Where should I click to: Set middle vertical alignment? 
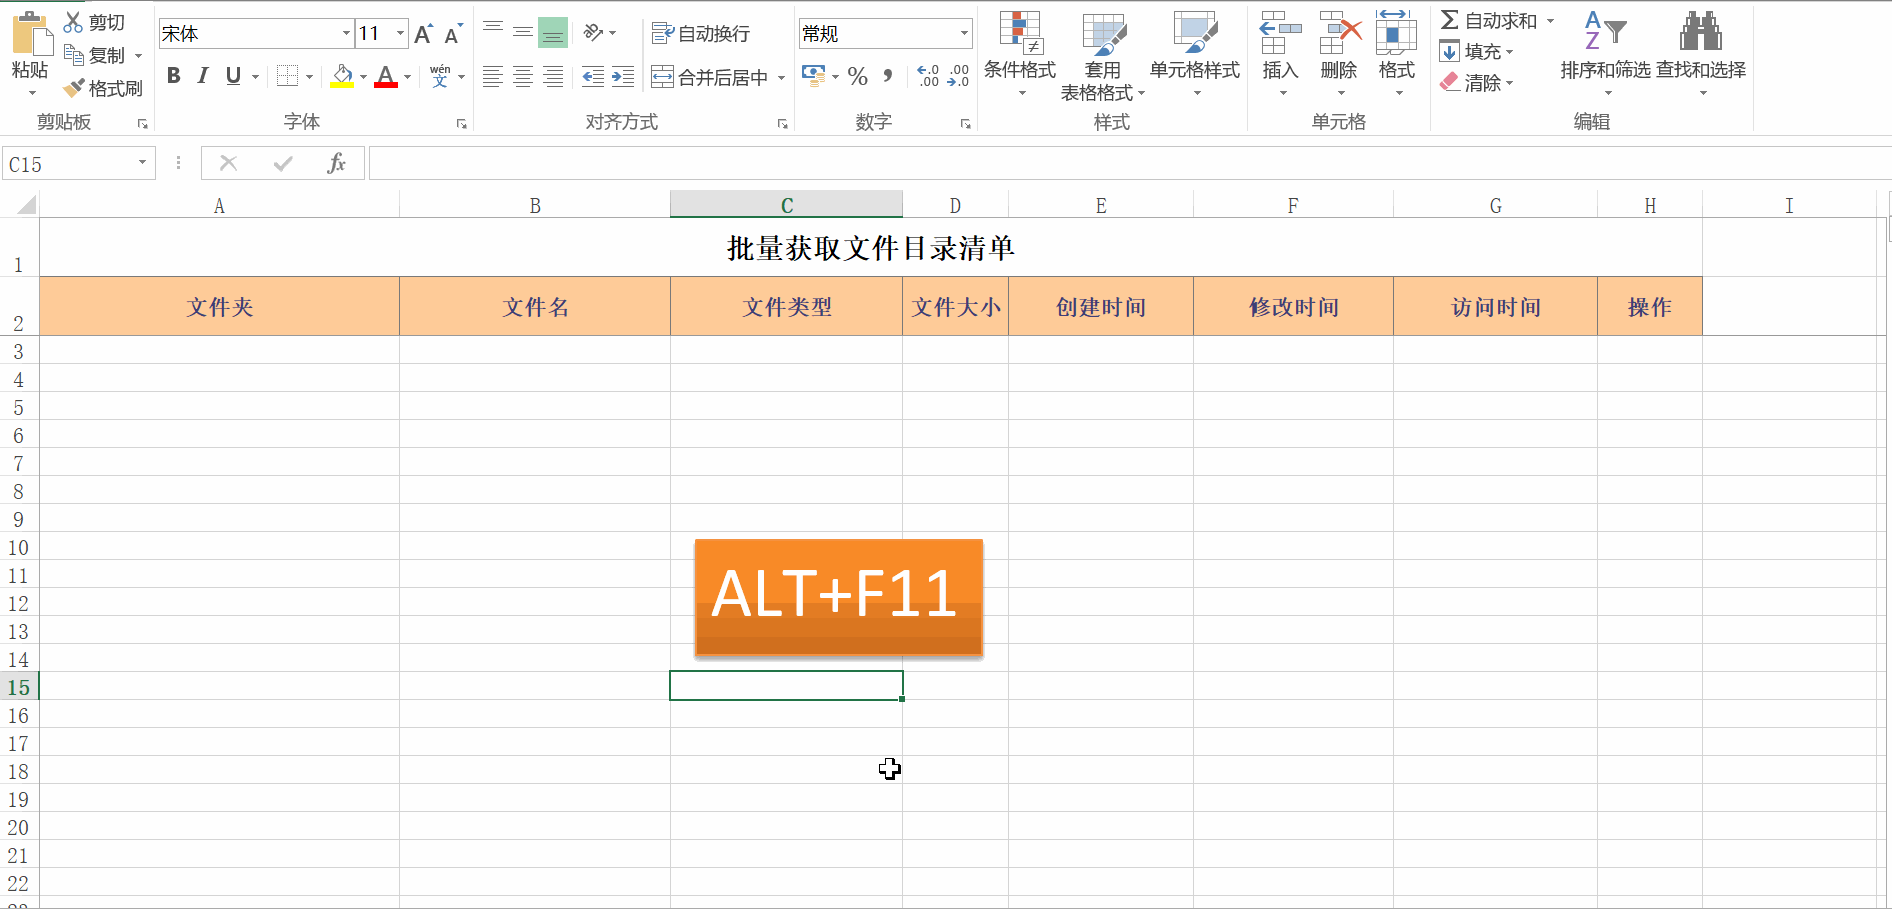[x=522, y=32]
